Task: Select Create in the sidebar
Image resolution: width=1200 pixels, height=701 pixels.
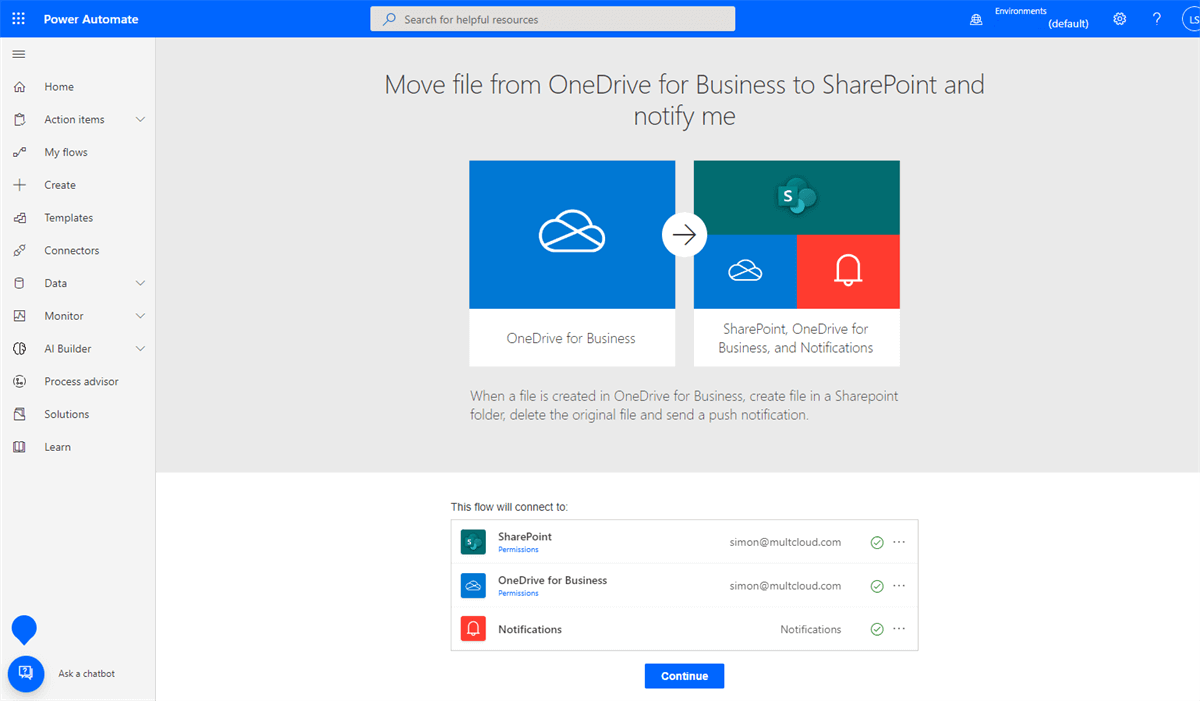Action: 60,185
